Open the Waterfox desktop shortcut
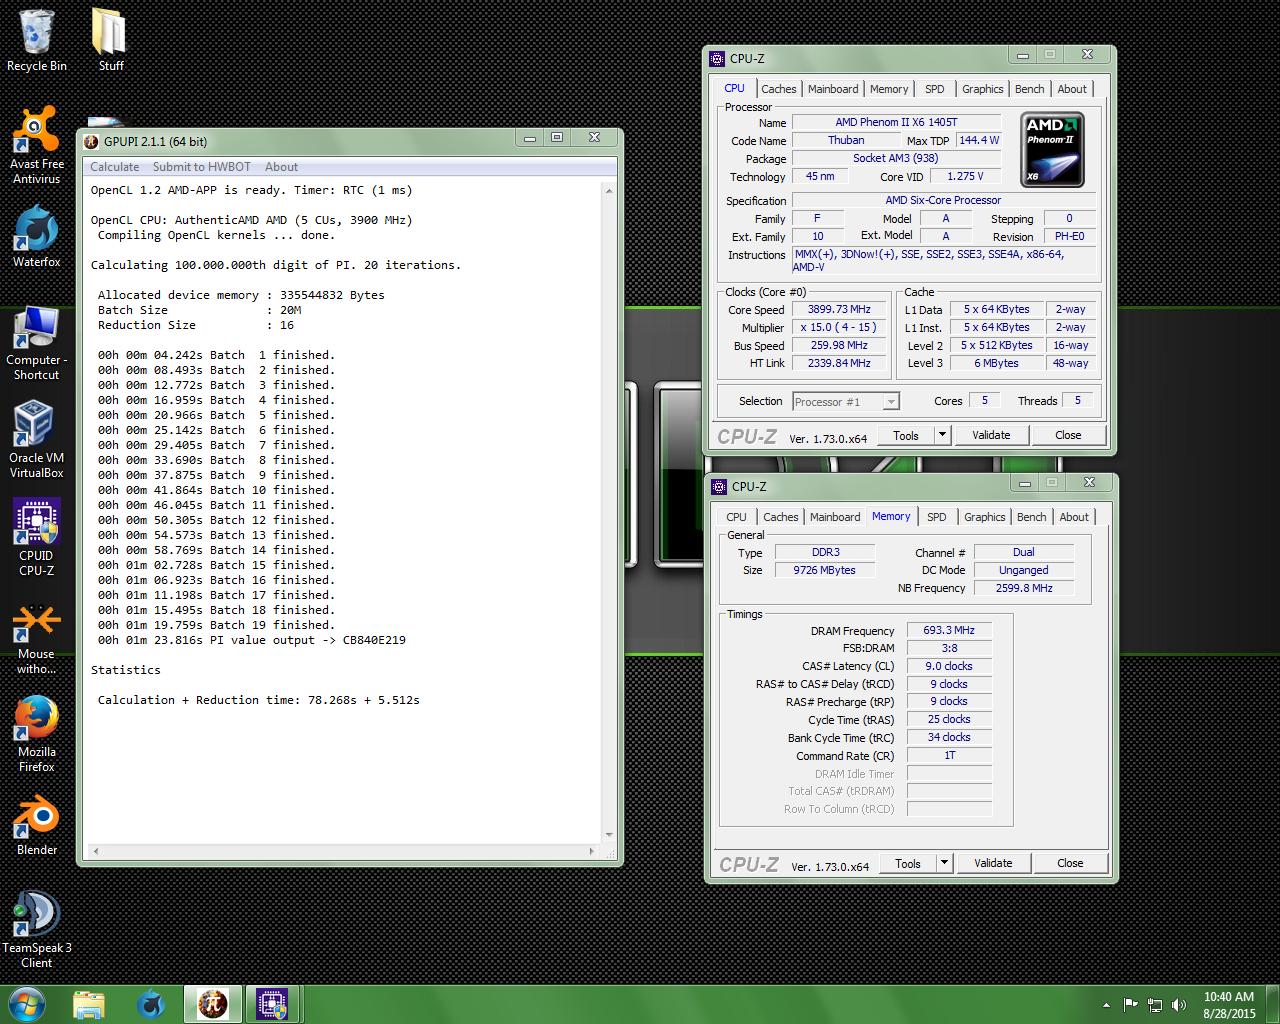Viewport: 1280px width, 1024px height. coord(37,236)
